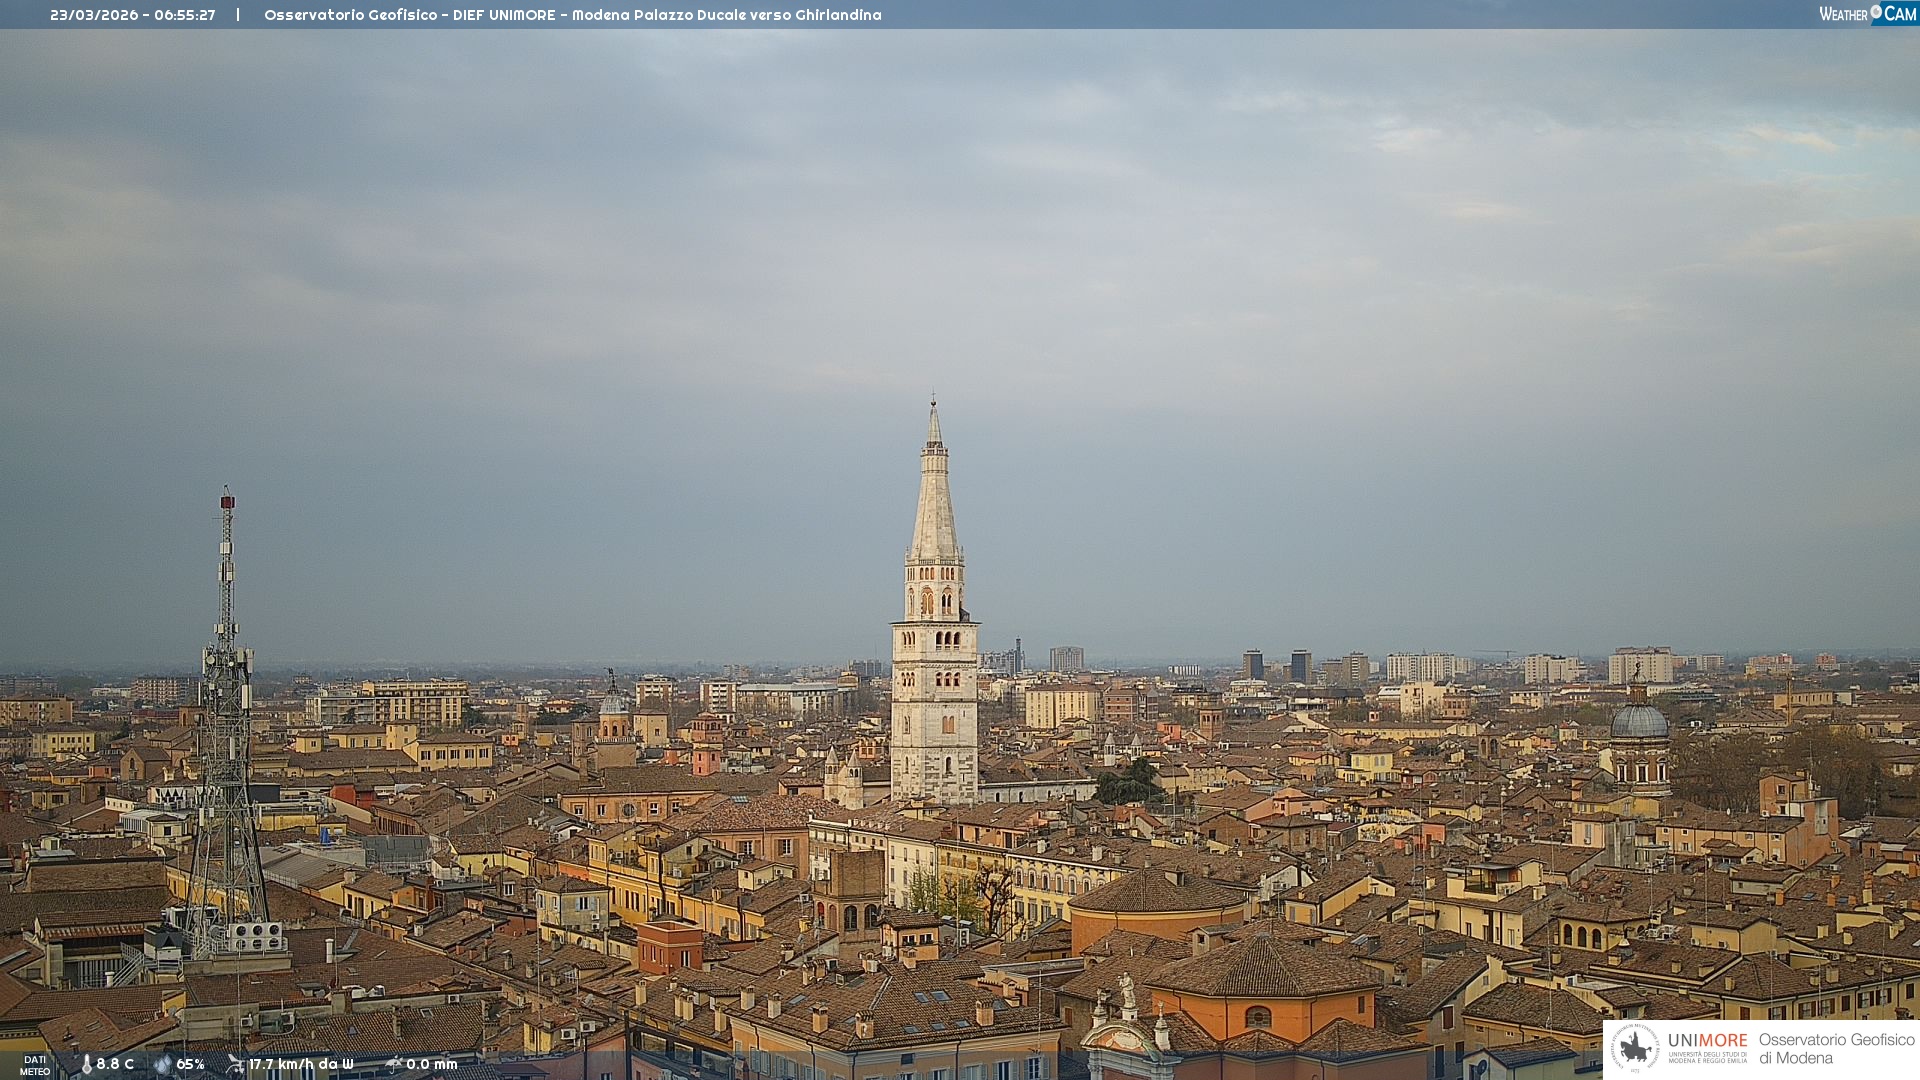Click the 65% humidity value
The image size is (1920, 1080).
tap(190, 1064)
